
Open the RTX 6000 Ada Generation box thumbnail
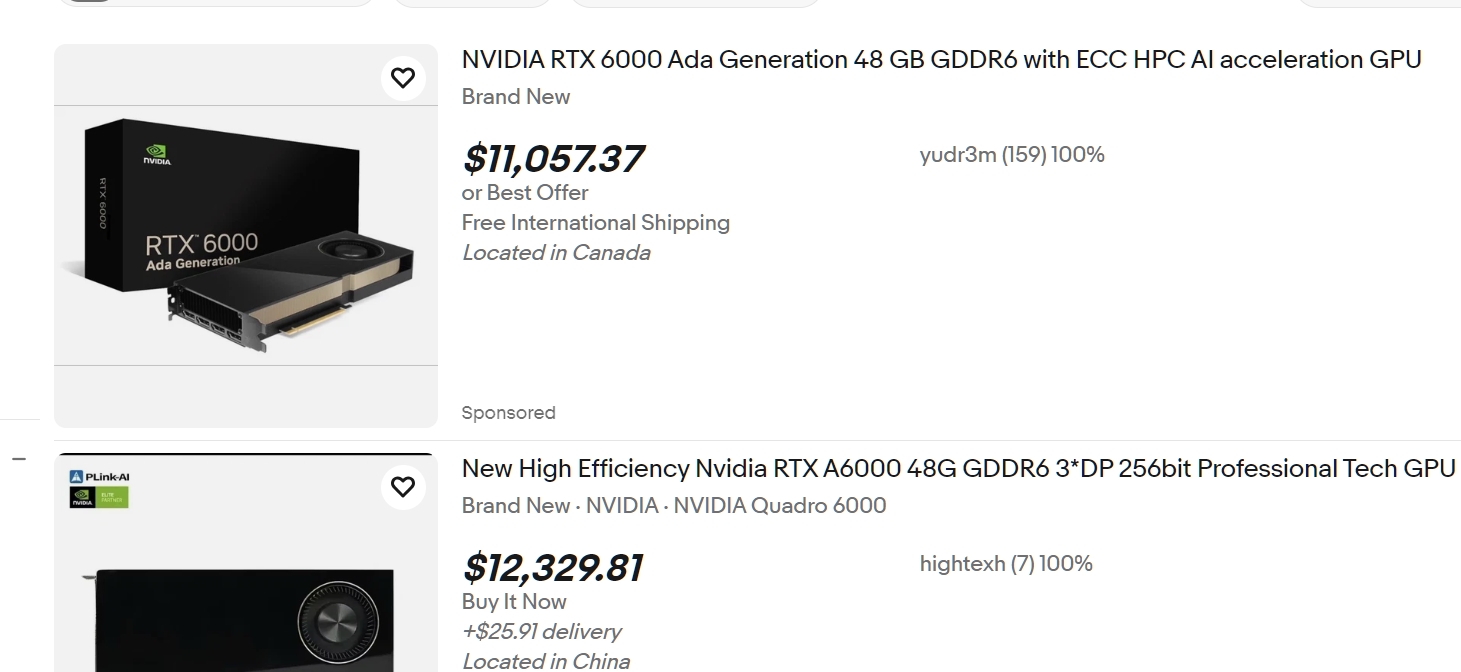click(245, 236)
